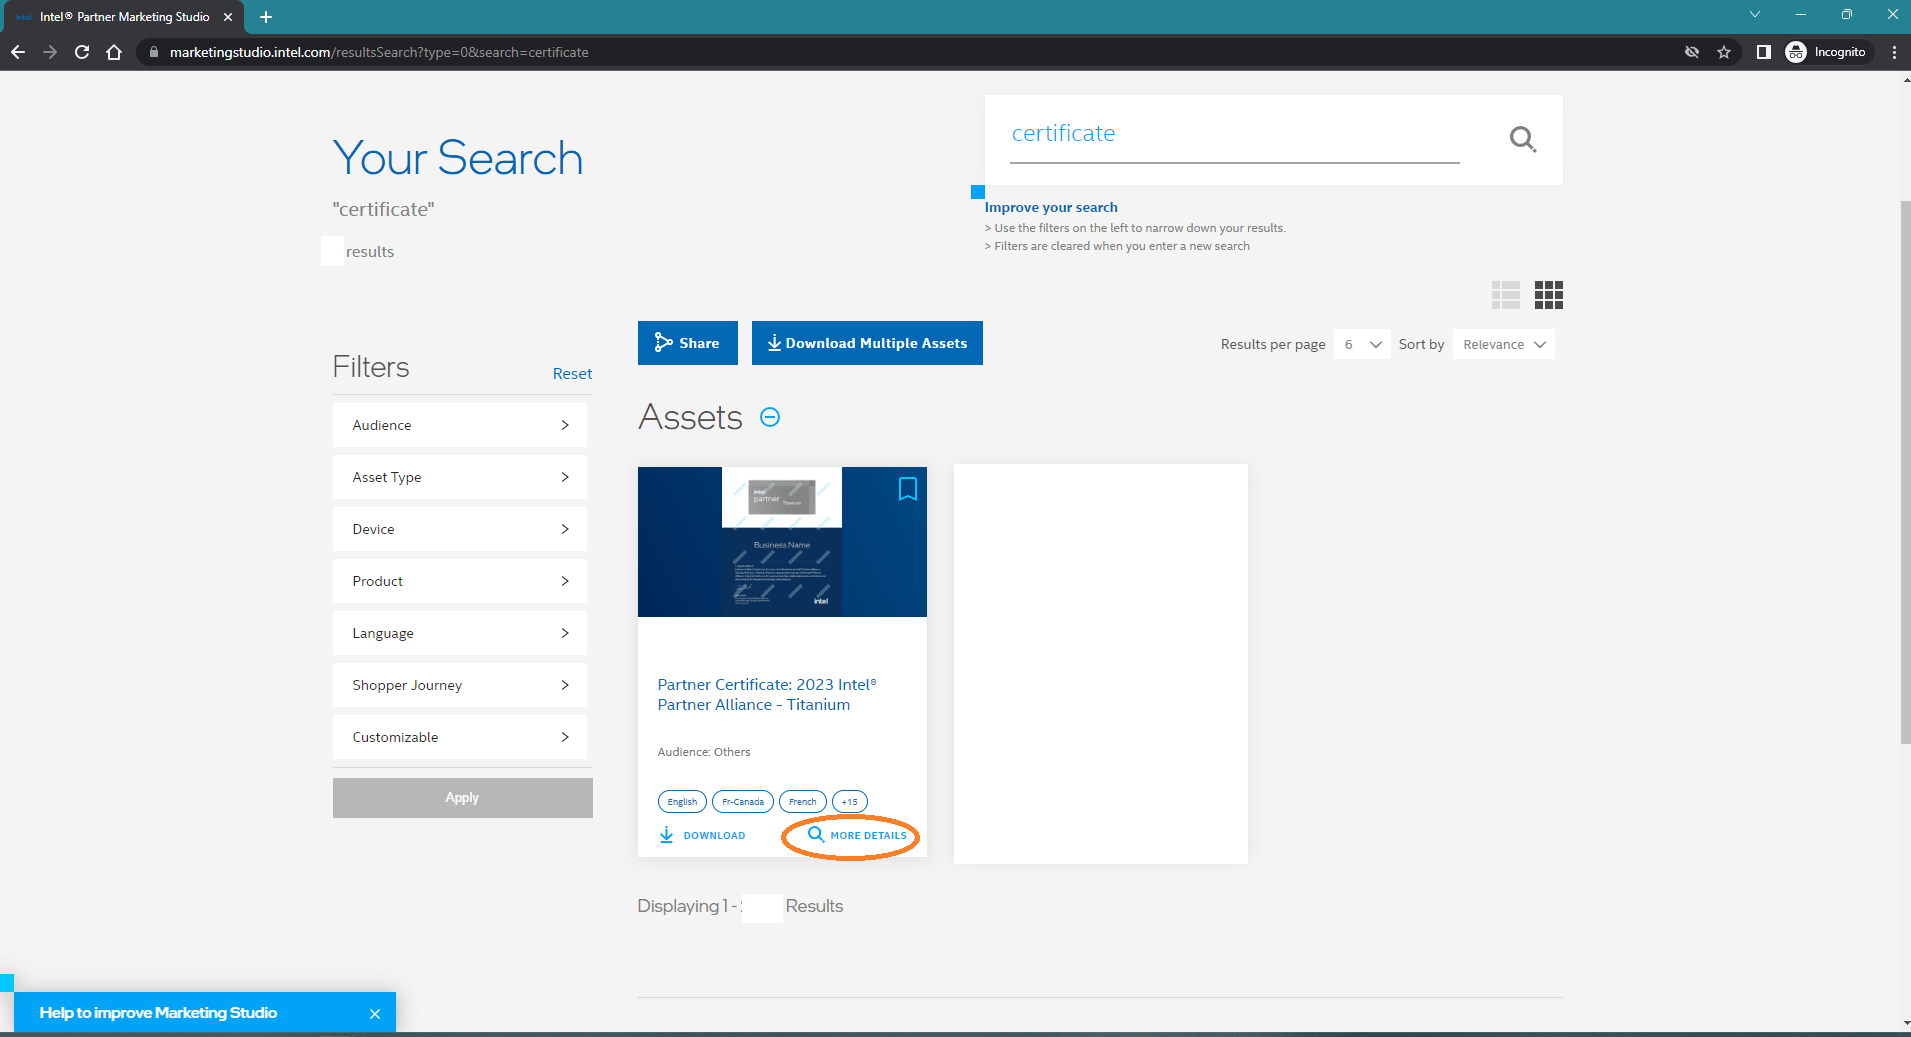Bookmark this page with star icon
Screen dimensions: 1911x1037
[x=1724, y=52]
